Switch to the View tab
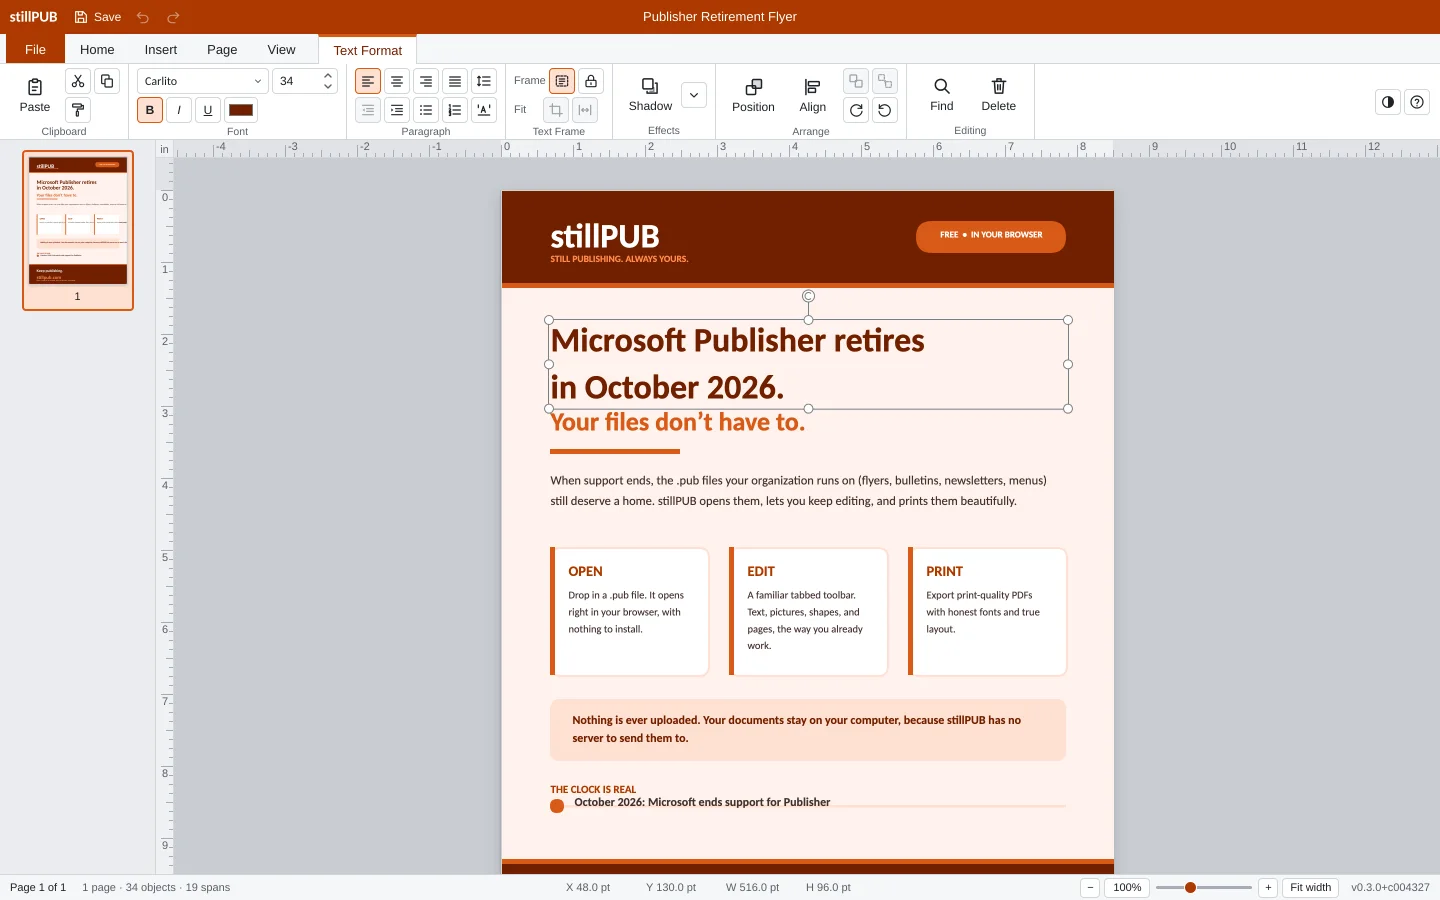 281,49
